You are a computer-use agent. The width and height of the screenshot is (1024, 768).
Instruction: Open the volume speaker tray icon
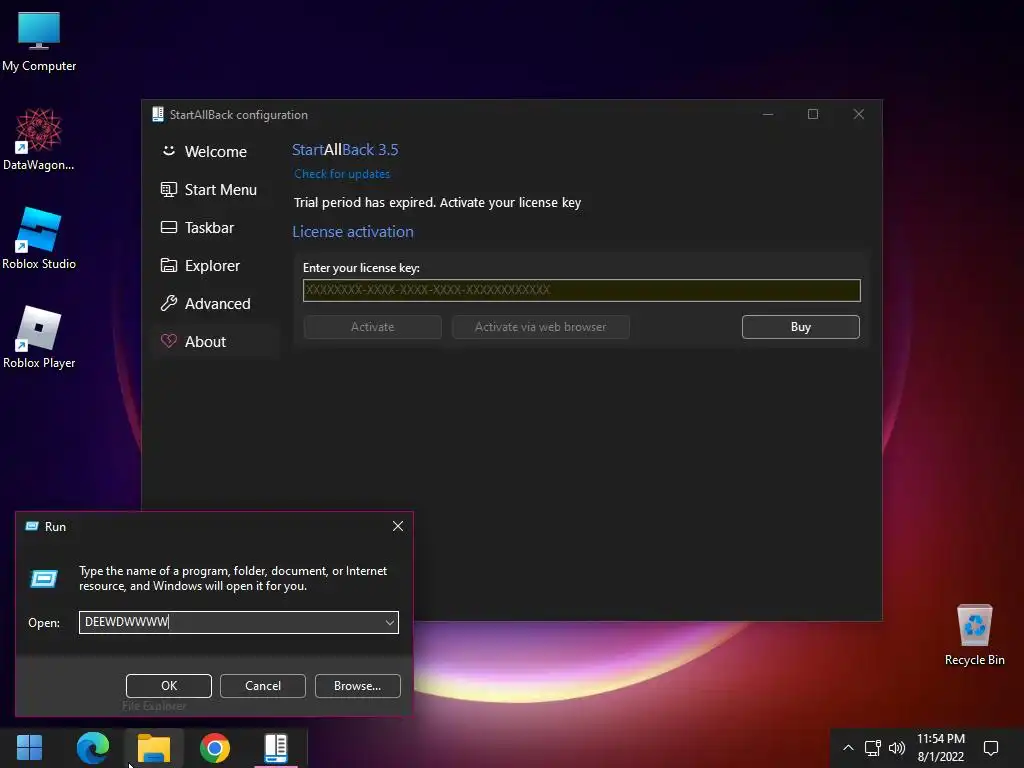[x=897, y=748]
